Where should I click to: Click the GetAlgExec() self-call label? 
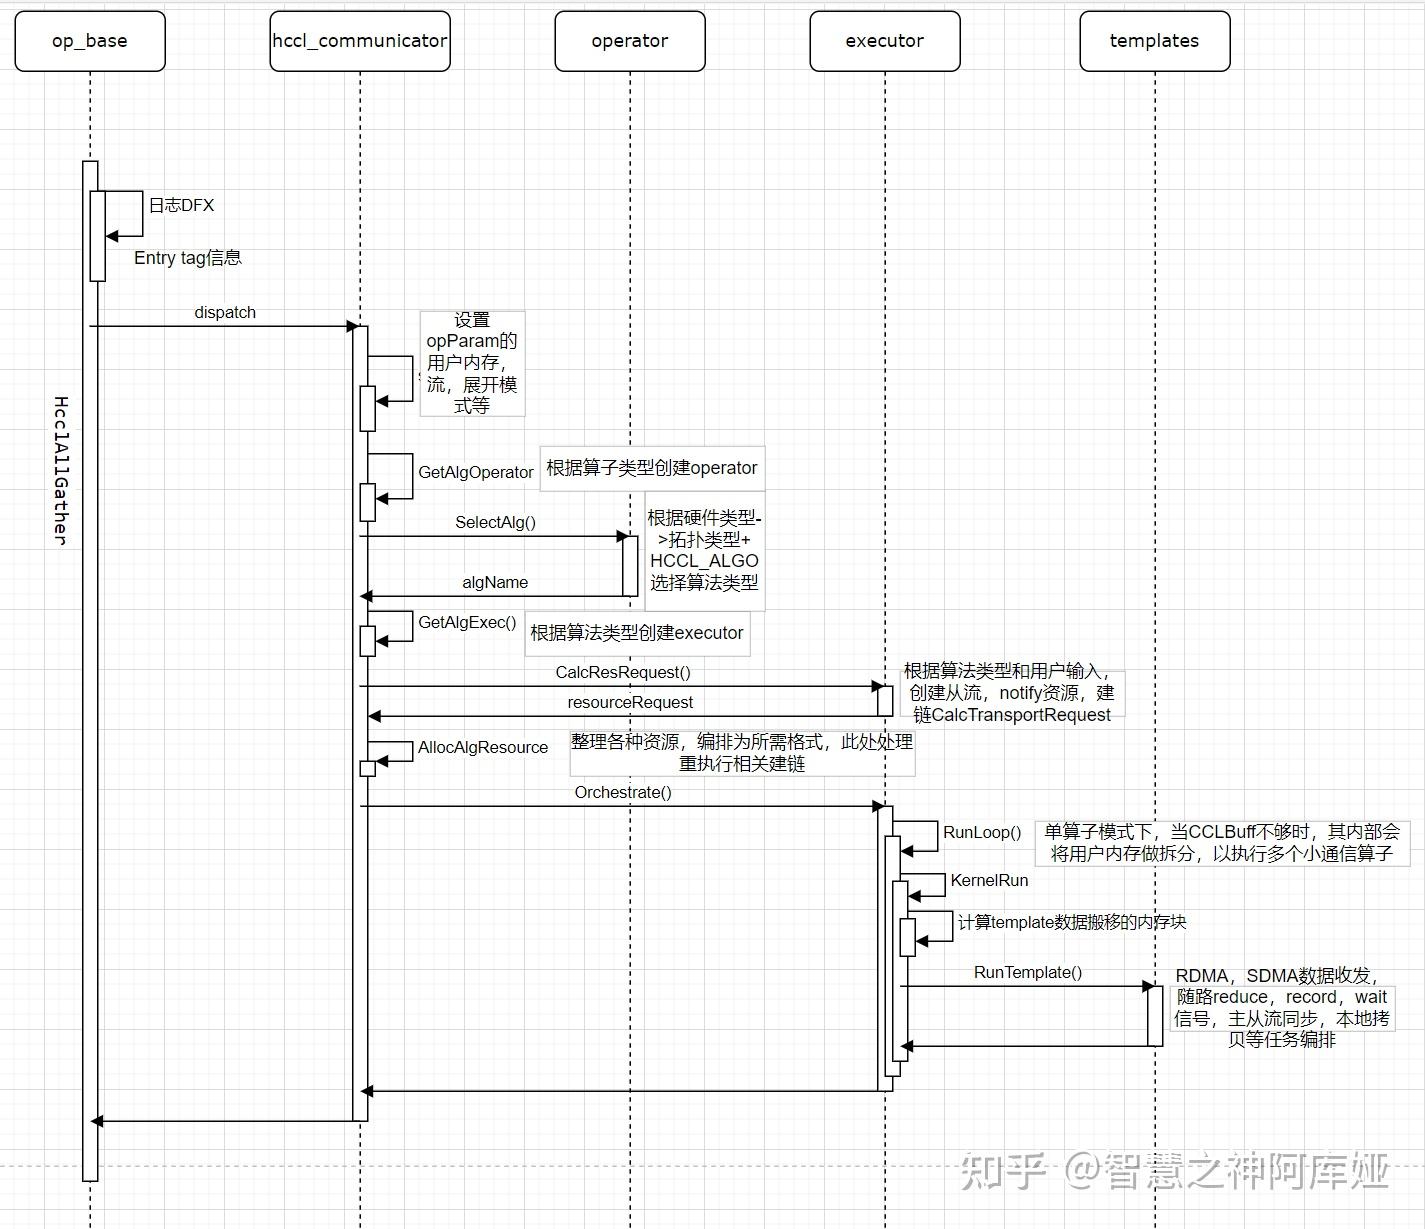(466, 622)
